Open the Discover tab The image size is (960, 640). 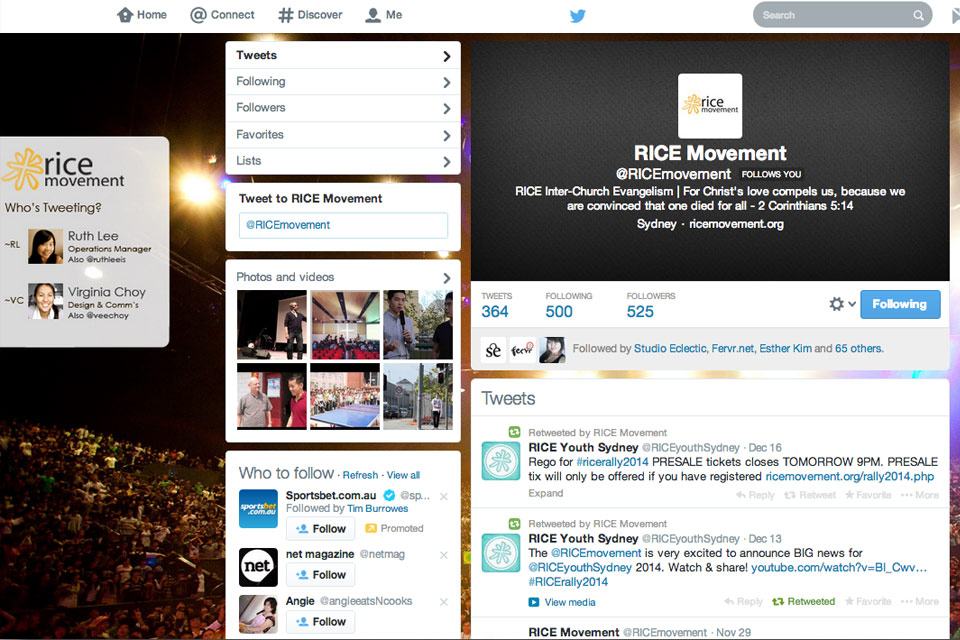click(x=310, y=15)
